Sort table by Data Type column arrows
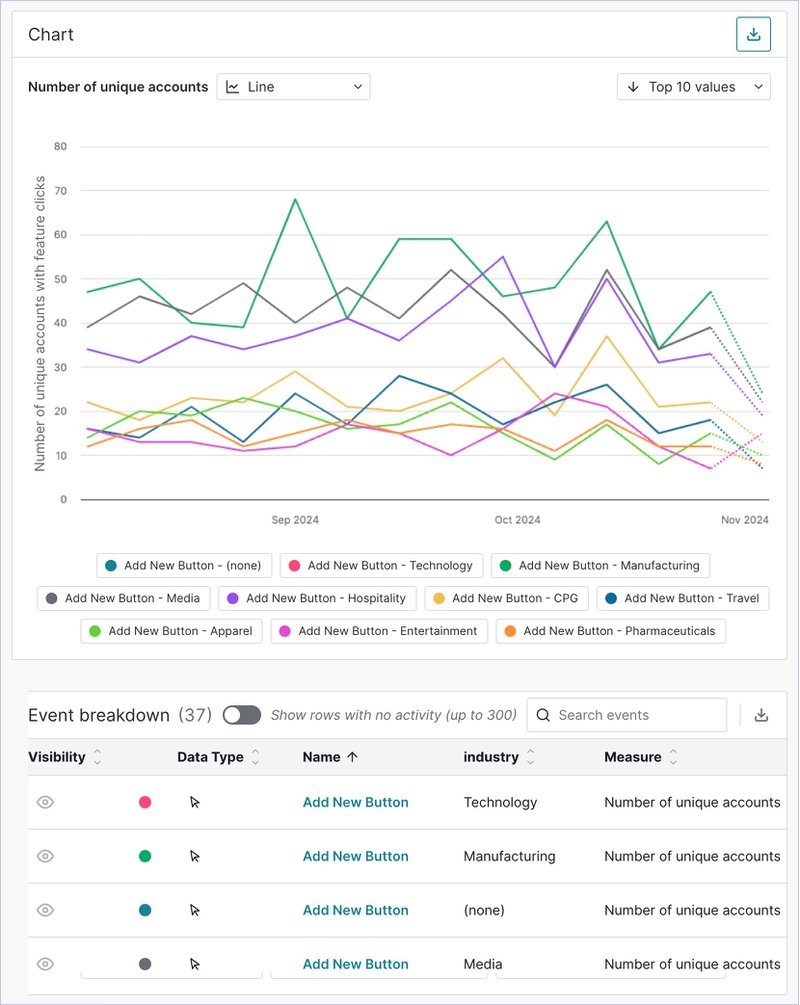The image size is (800, 1005). pyautogui.click(x=256, y=757)
